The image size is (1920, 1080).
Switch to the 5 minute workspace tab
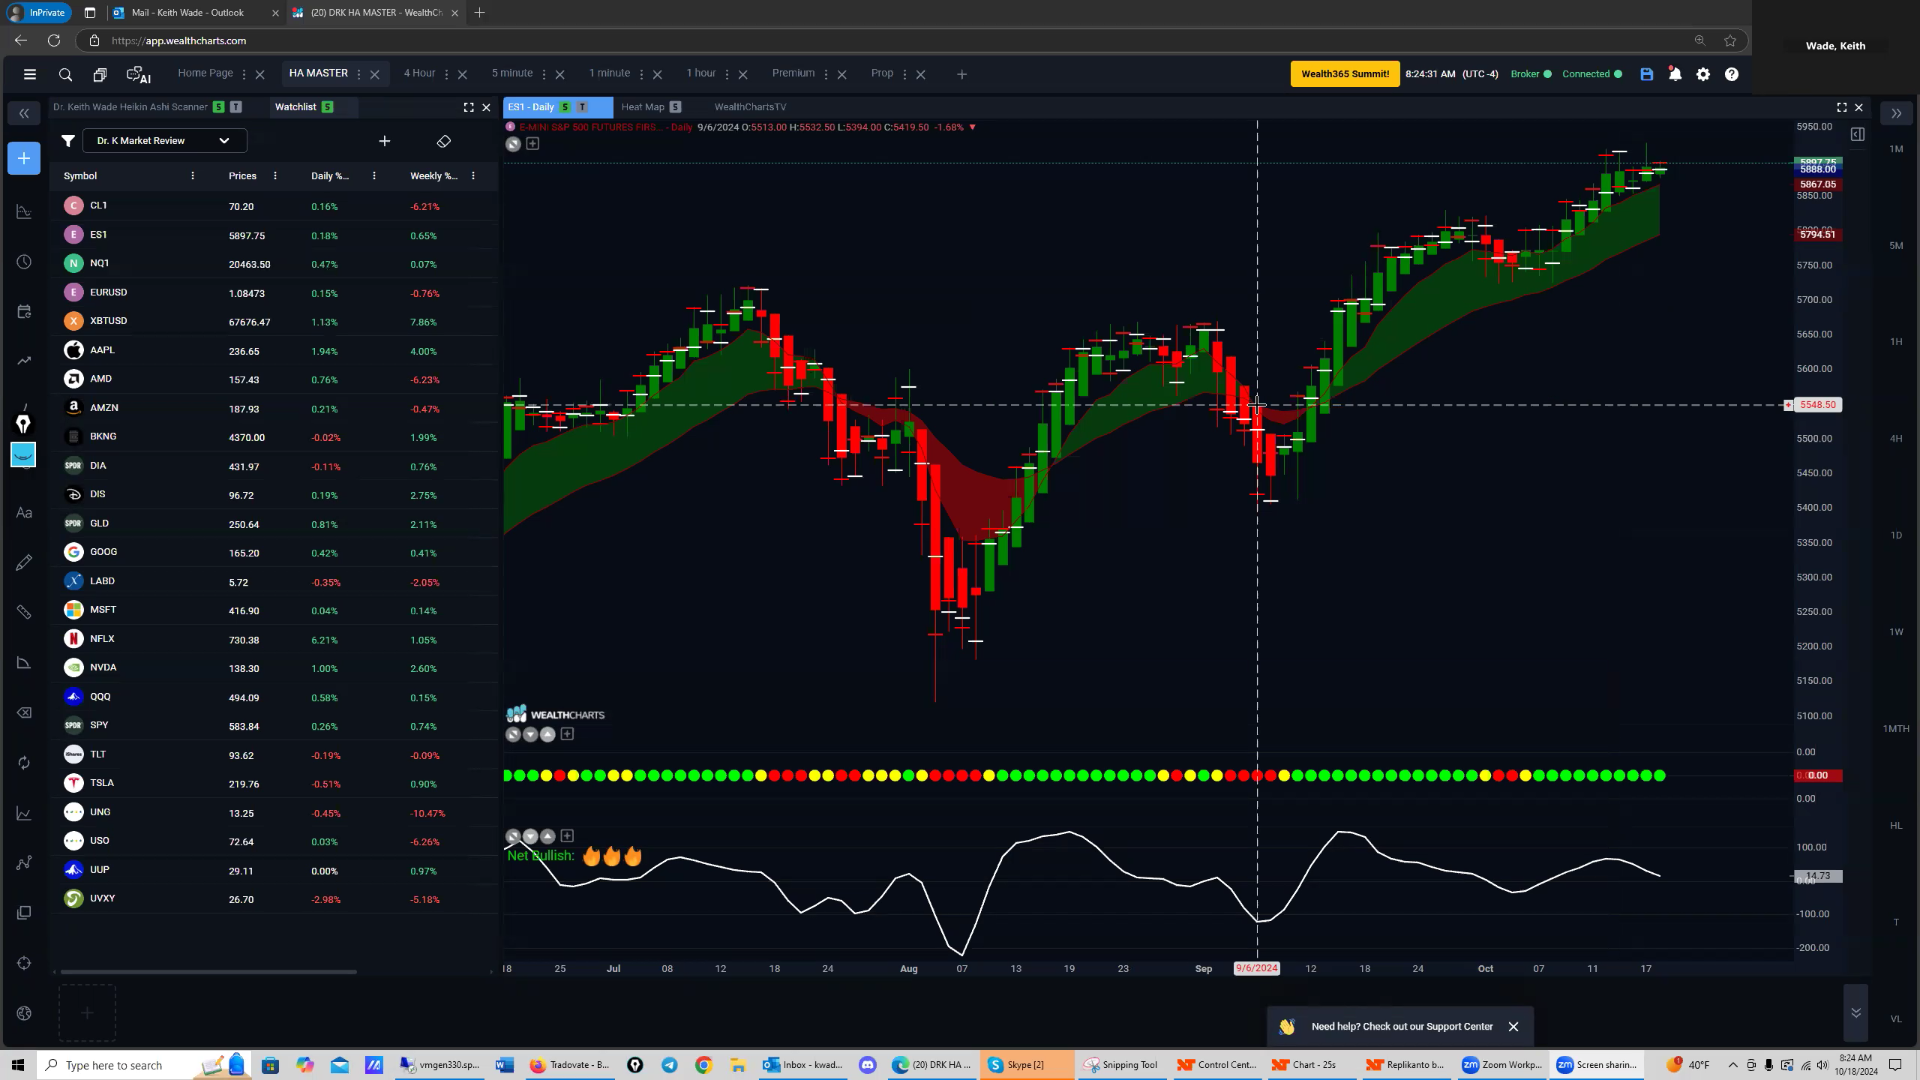(512, 73)
